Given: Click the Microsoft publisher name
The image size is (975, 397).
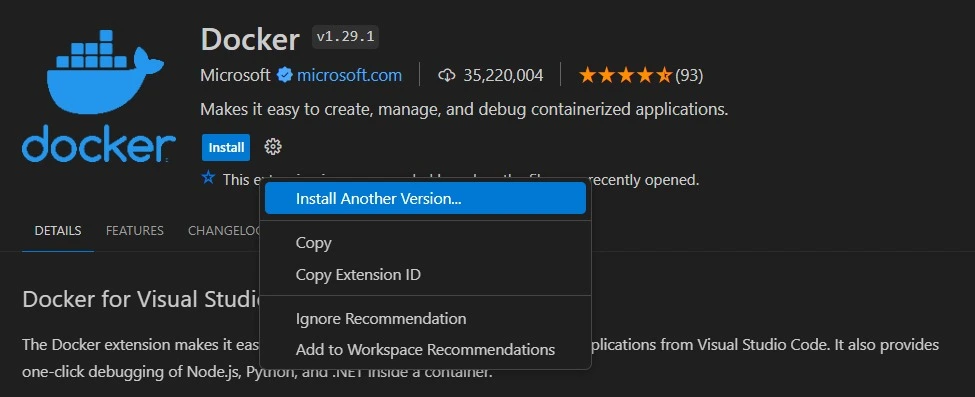Looking at the screenshot, I should pyautogui.click(x=235, y=76).
